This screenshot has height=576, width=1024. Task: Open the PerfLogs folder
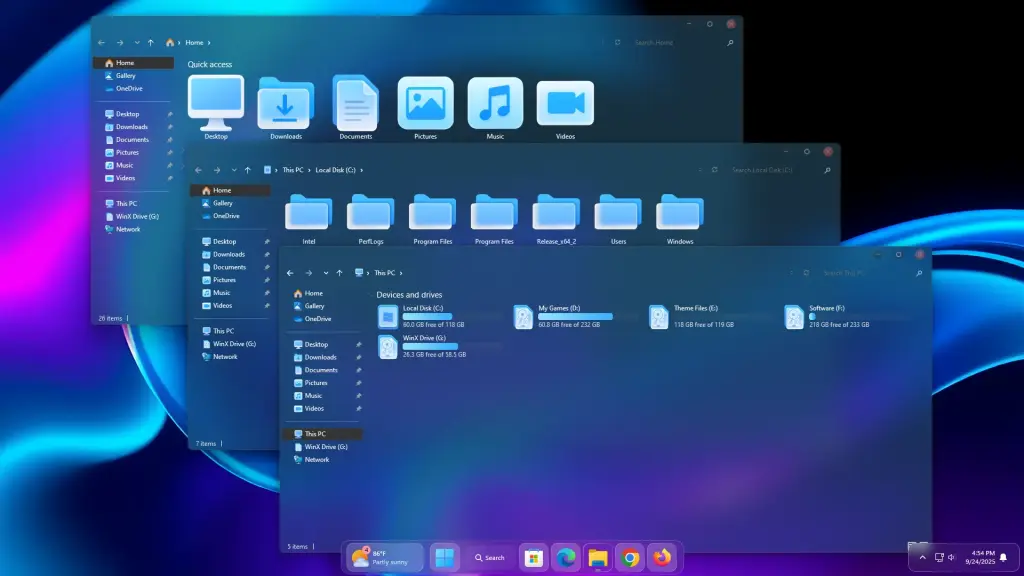[x=370, y=213]
